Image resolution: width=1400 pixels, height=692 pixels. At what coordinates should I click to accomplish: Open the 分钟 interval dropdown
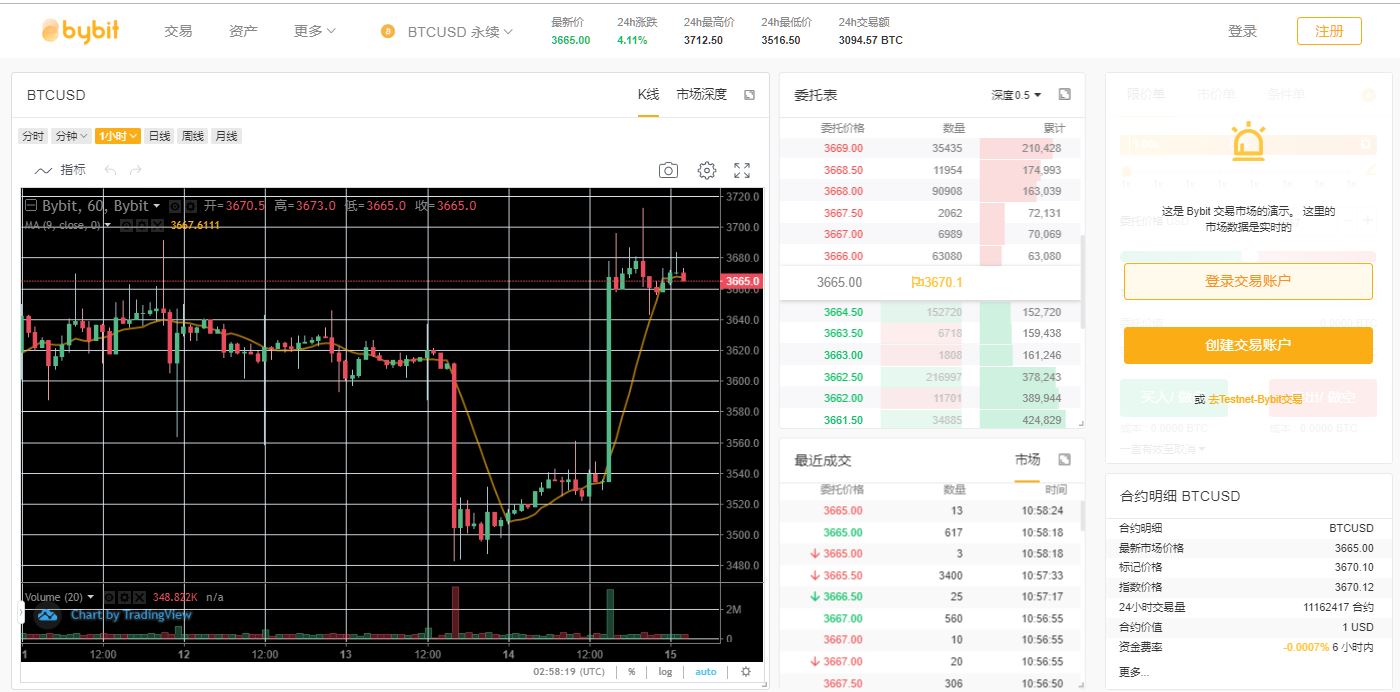click(71, 136)
